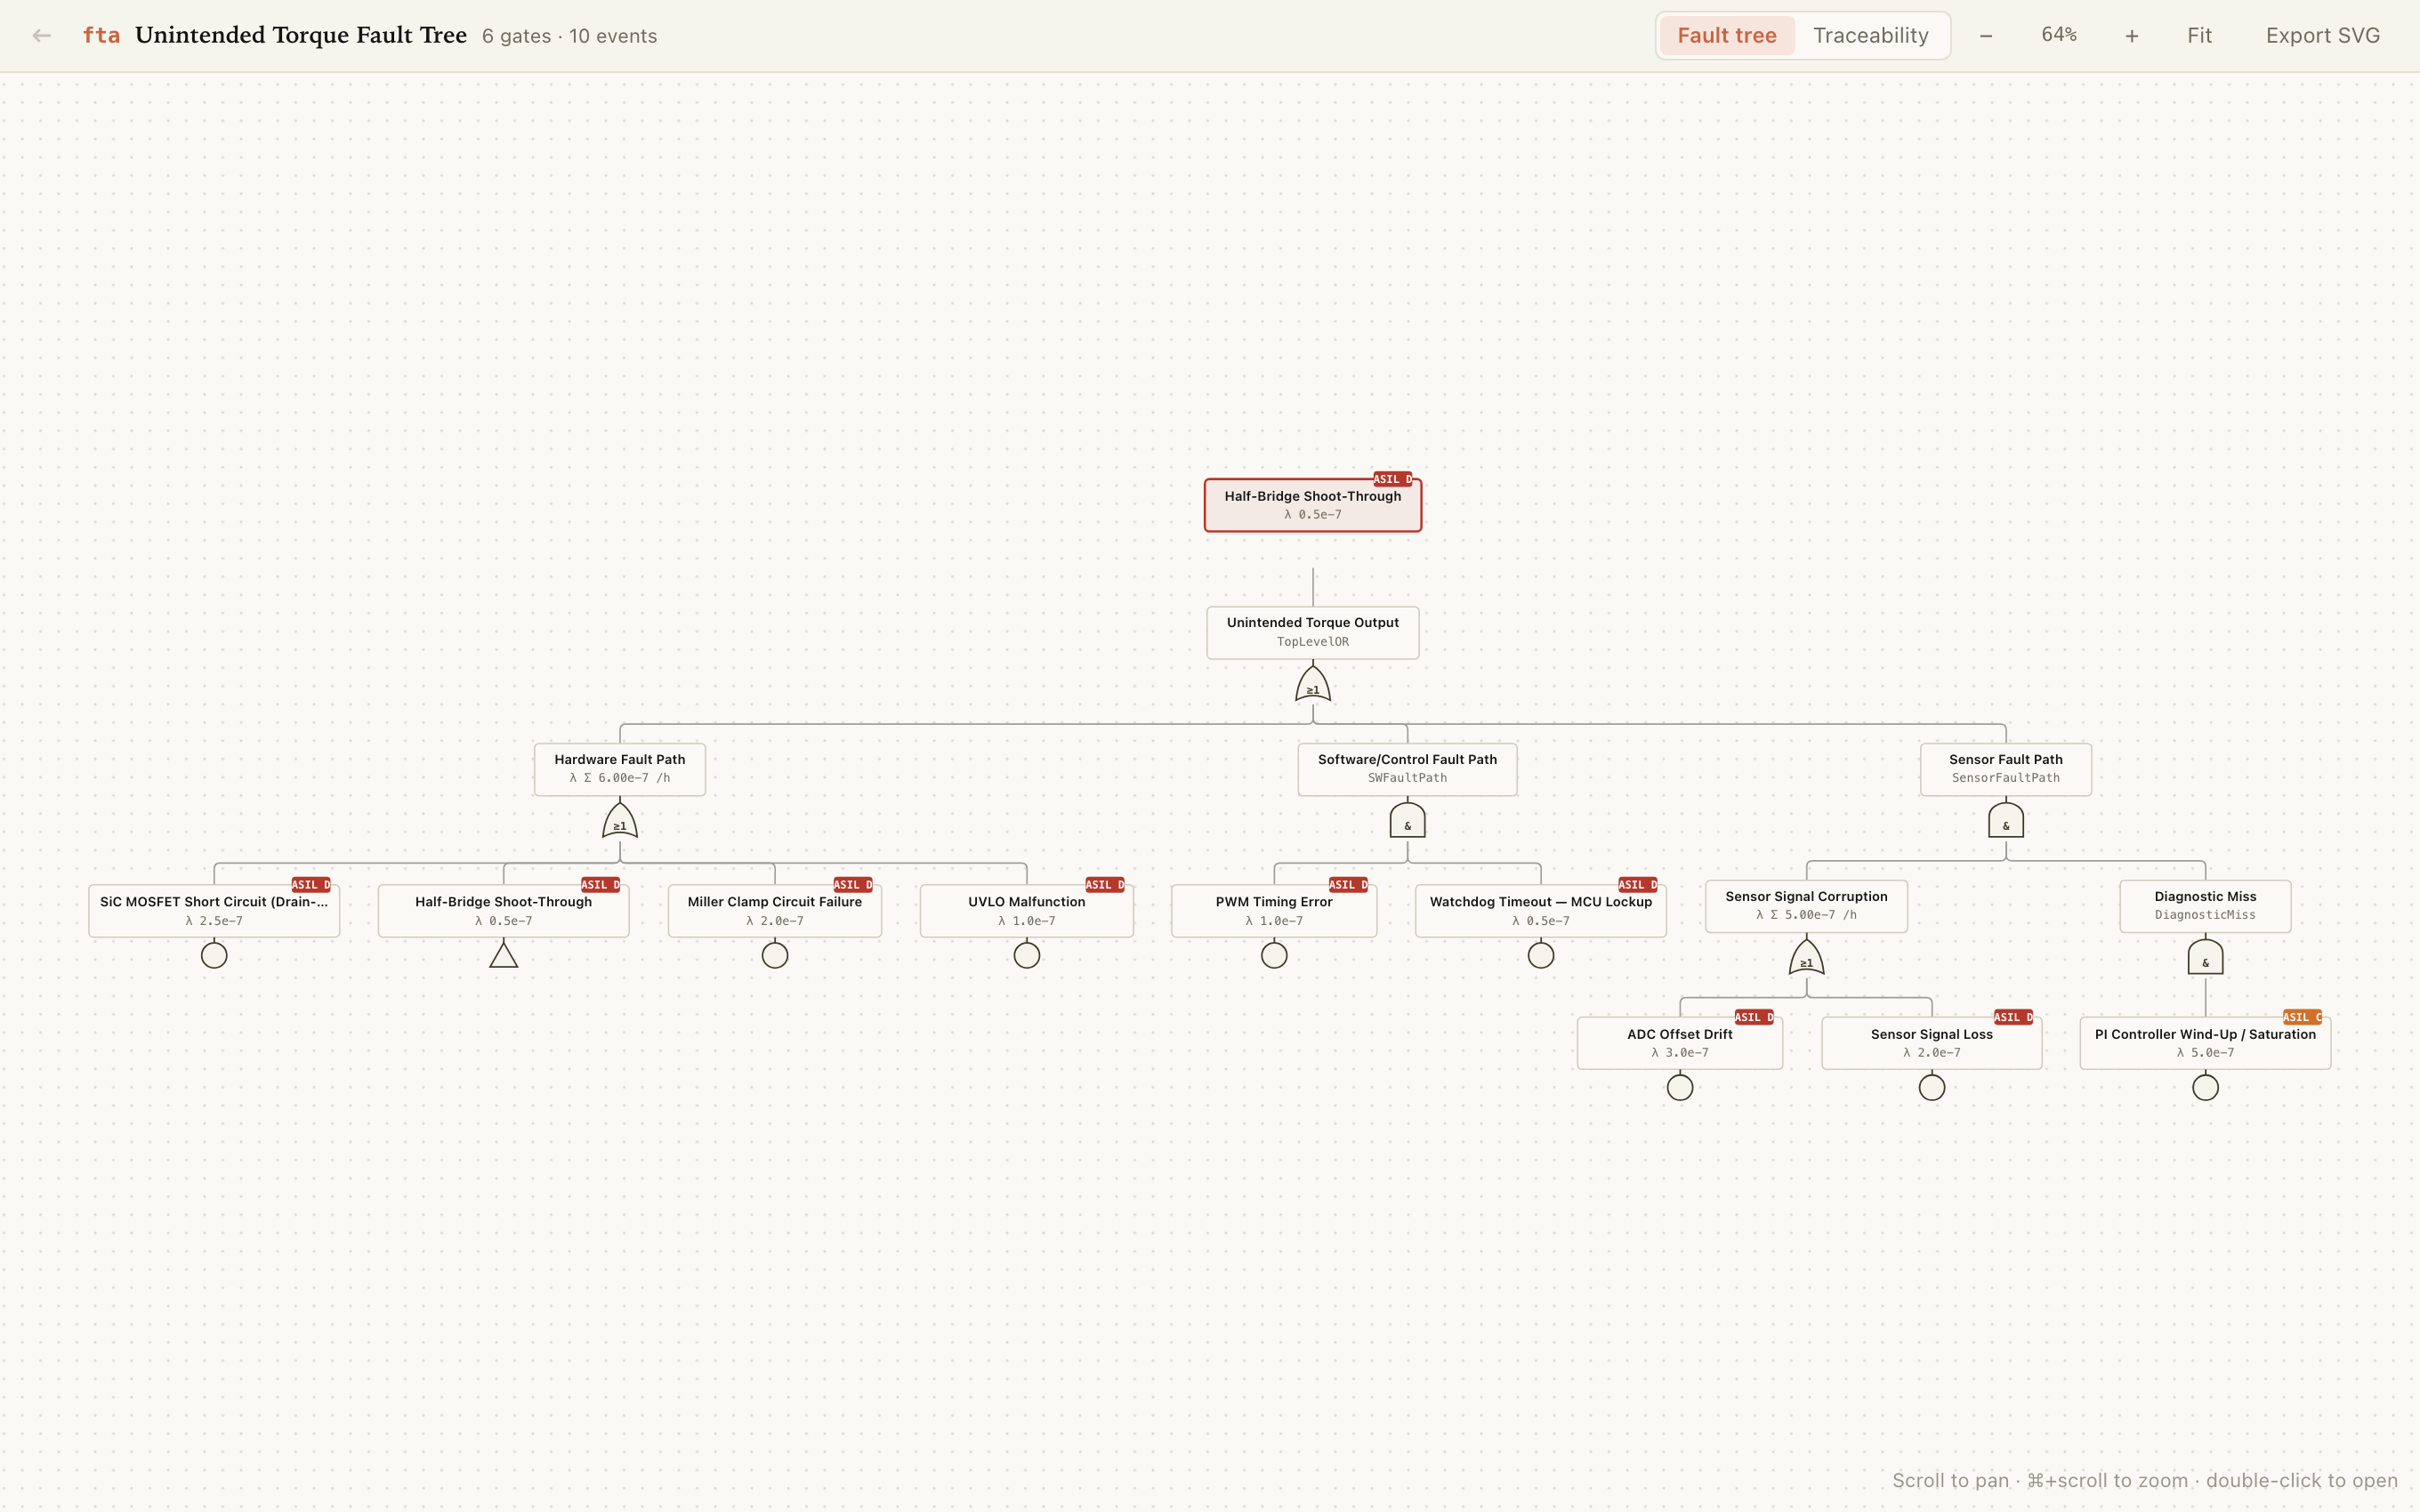Click the basic event circle under Sensor Signal Loss

1932,1087
